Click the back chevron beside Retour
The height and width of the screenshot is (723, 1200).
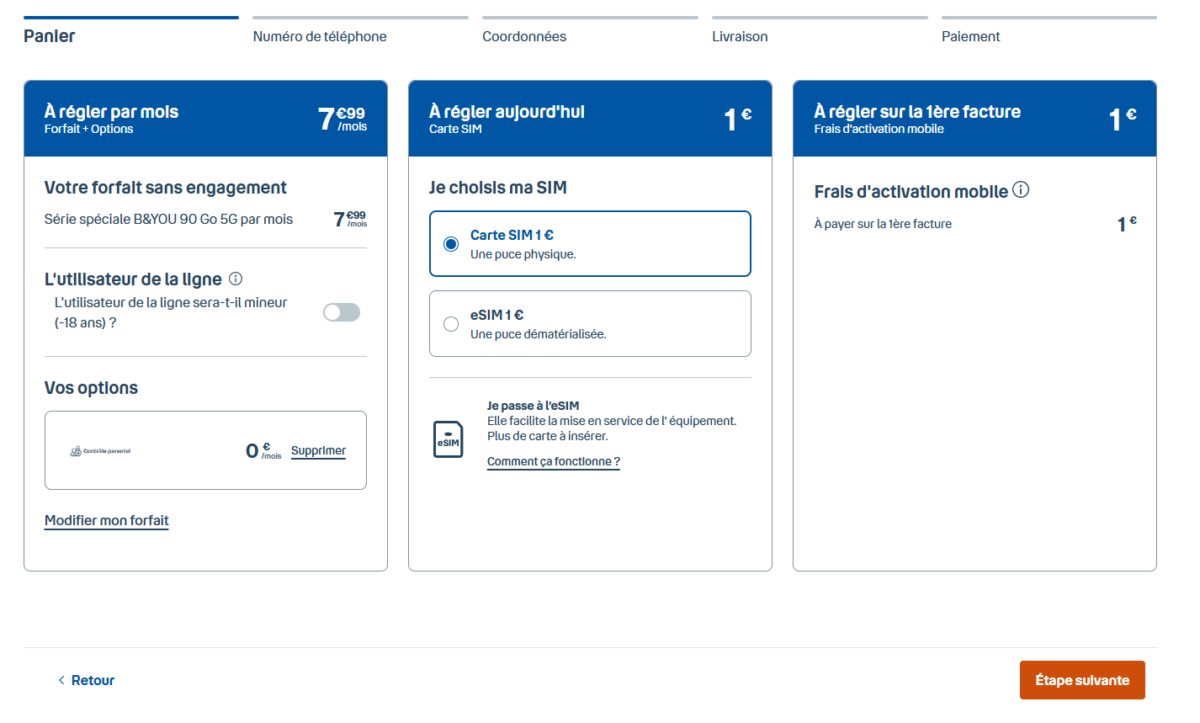point(61,680)
